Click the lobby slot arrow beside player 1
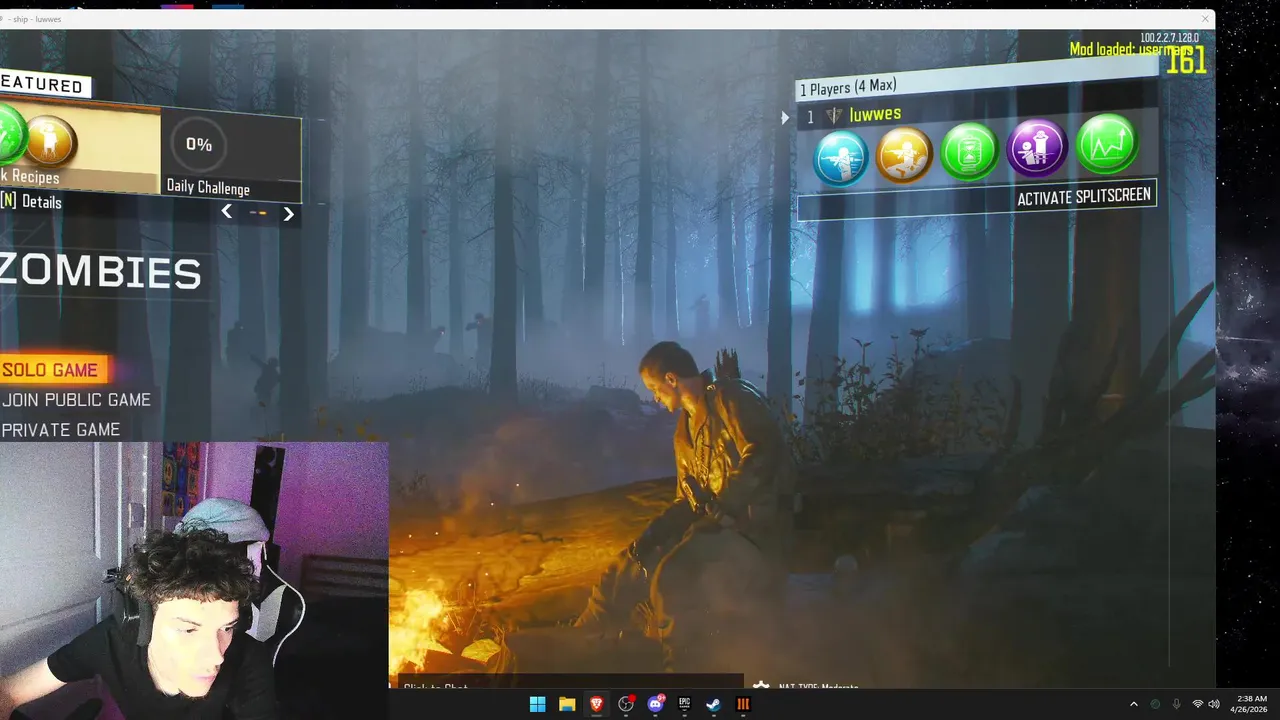Screen dimensions: 1280x720 [786, 117]
